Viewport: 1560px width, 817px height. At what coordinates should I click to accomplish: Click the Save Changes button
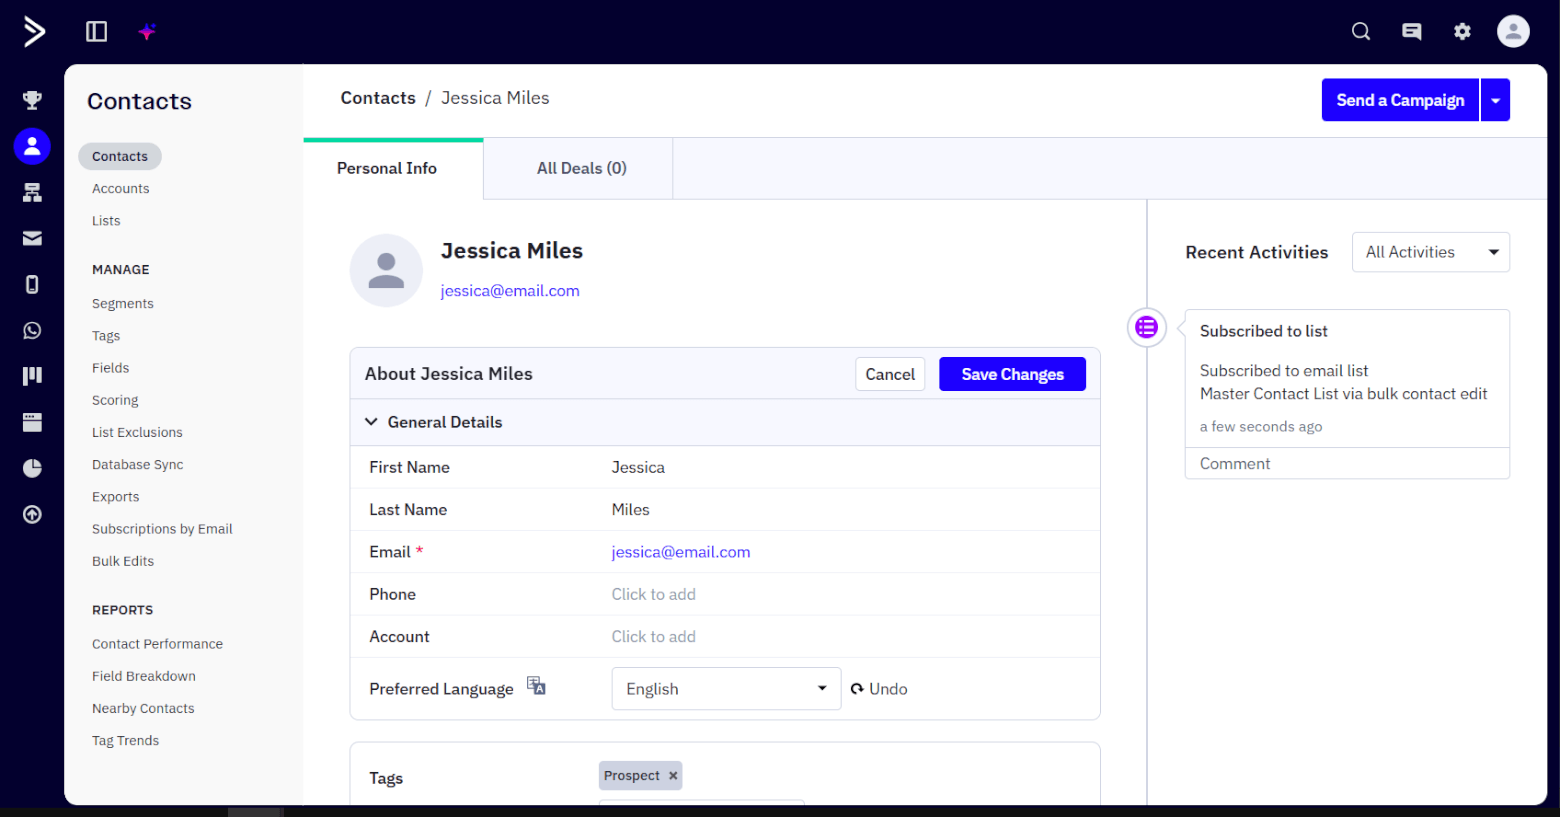(x=1012, y=374)
